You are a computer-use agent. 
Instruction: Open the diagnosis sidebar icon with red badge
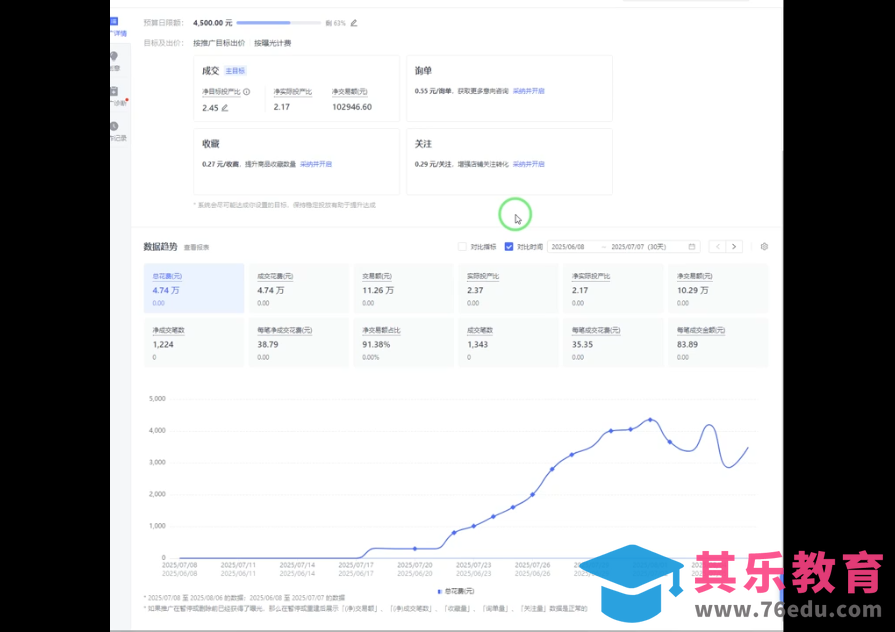pyautogui.click(x=114, y=90)
